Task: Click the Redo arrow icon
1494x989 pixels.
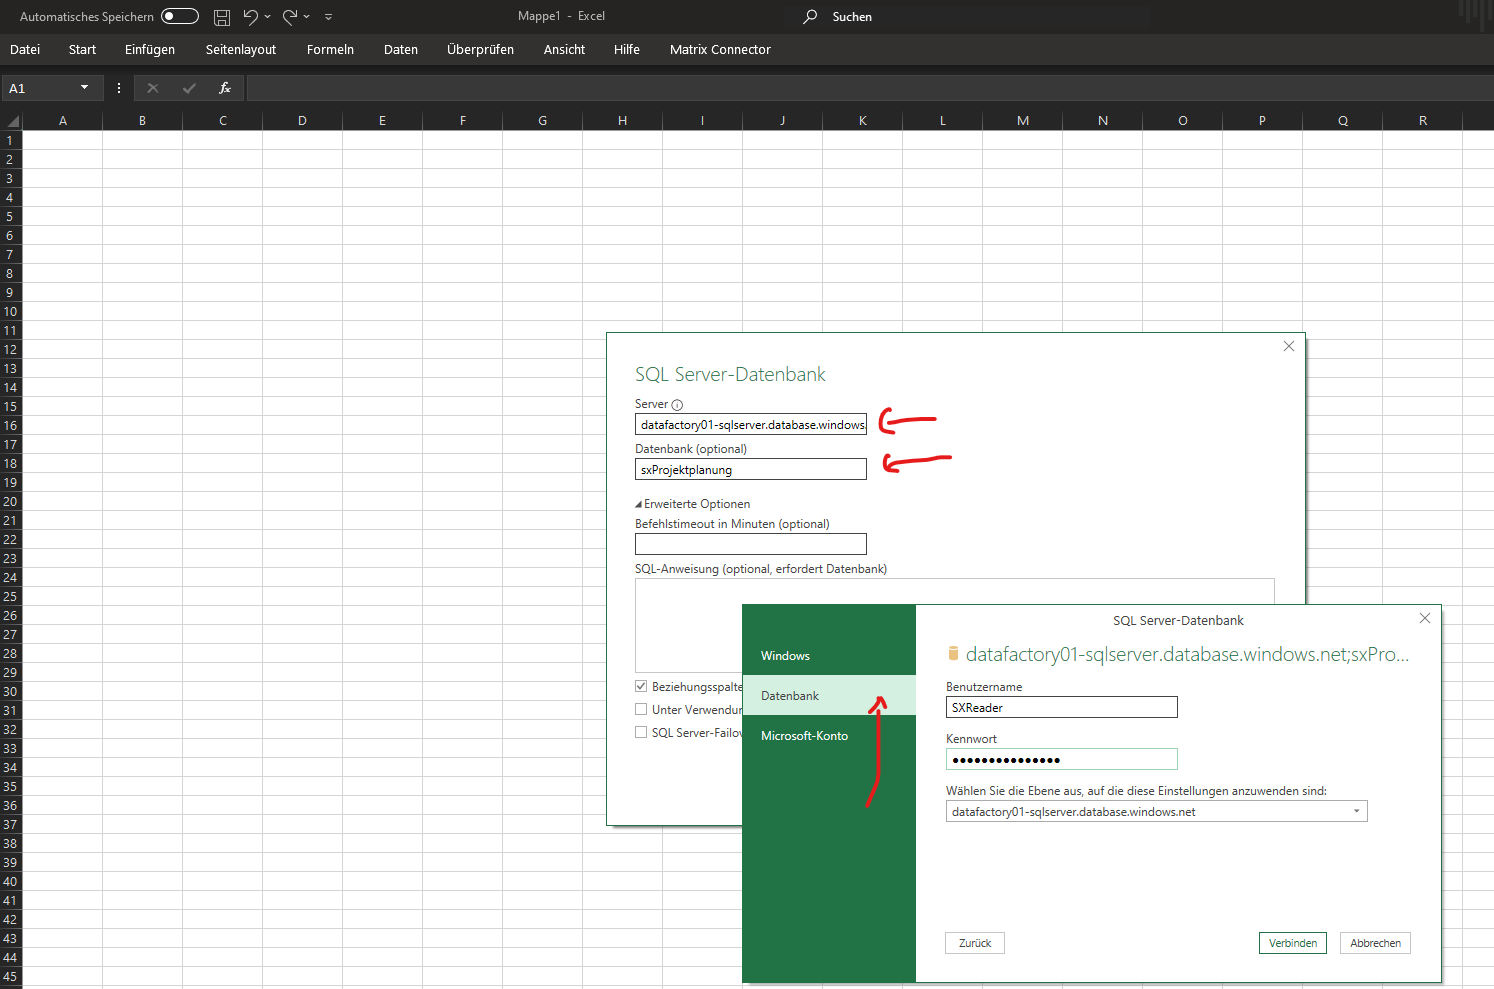Action: 290,17
